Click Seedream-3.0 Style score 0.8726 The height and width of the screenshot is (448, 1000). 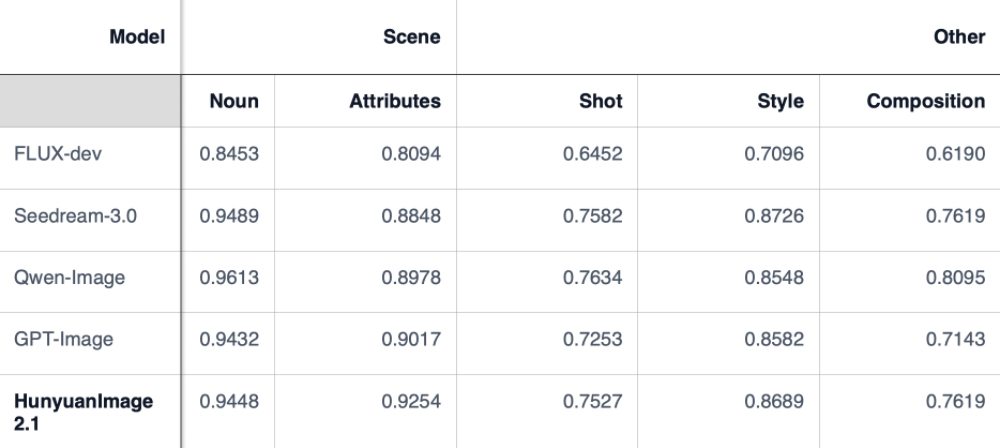[773, 217]
